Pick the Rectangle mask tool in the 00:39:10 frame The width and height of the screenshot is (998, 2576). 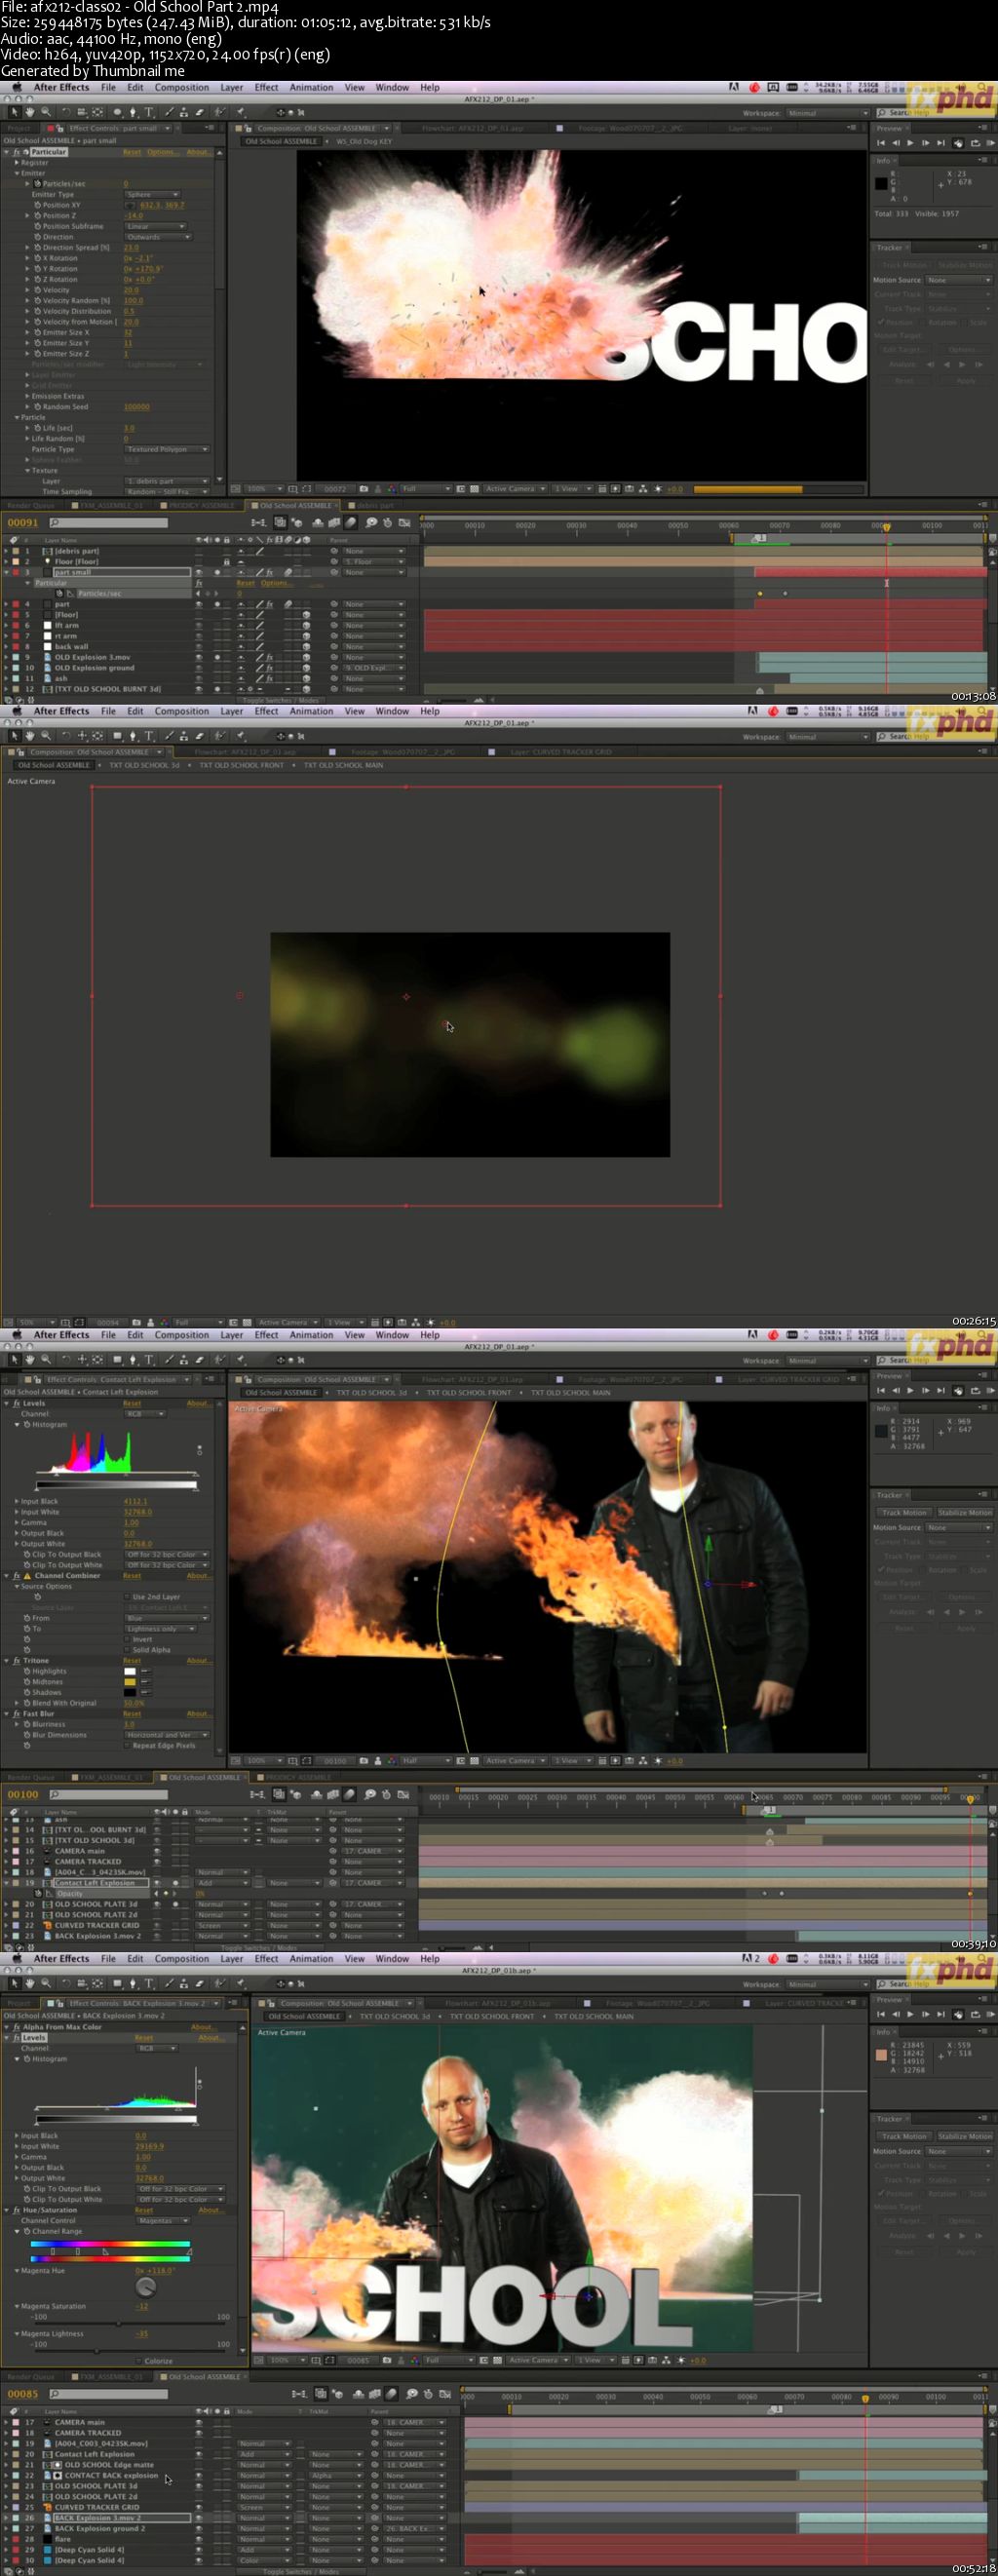(x=117, y=1360)
